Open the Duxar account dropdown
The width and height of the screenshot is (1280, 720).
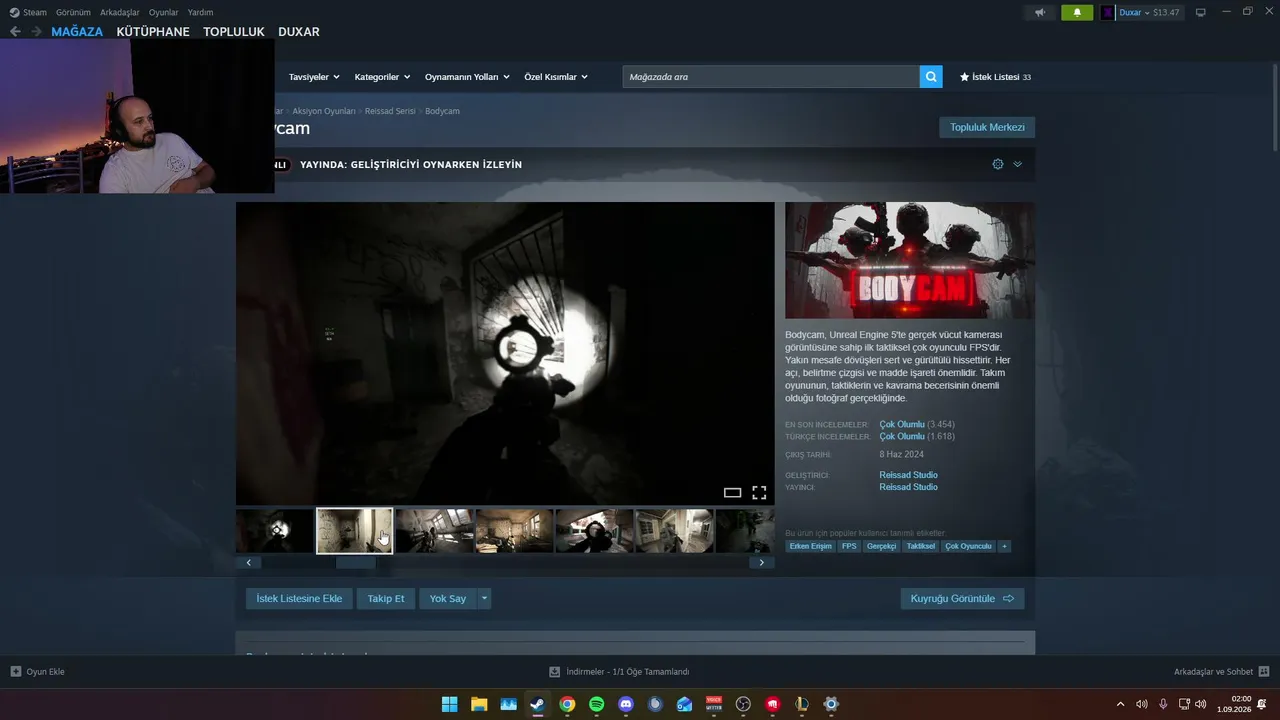[x=1135, y=13]
